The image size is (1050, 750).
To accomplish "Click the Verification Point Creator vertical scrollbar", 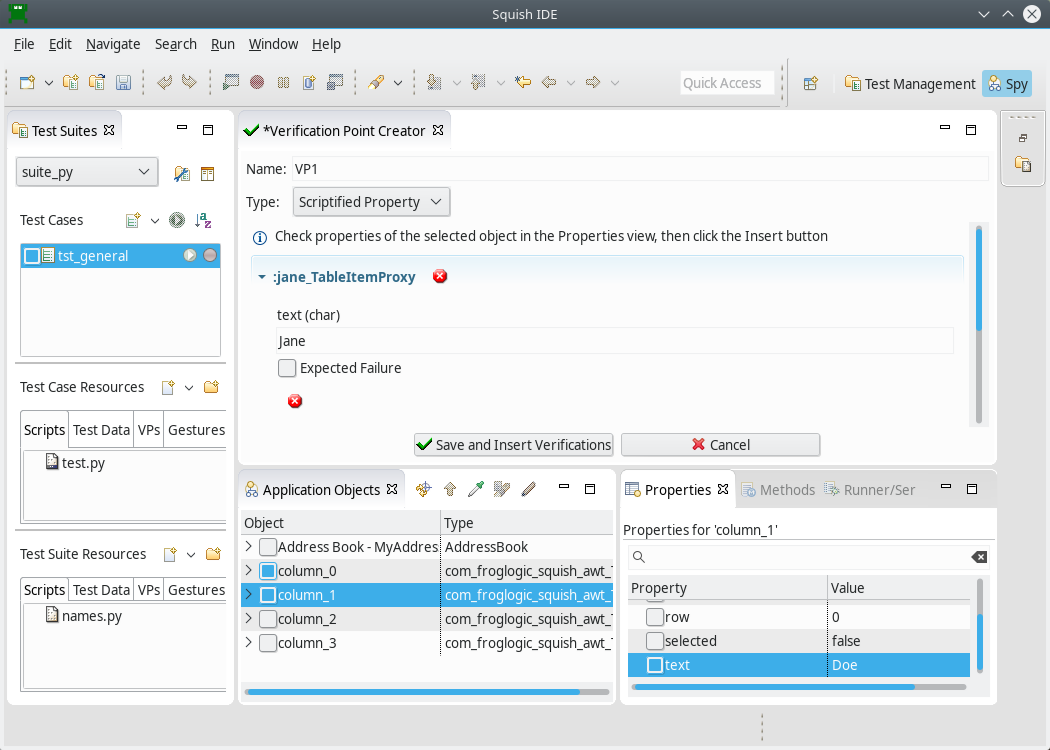I will point(978,324).
